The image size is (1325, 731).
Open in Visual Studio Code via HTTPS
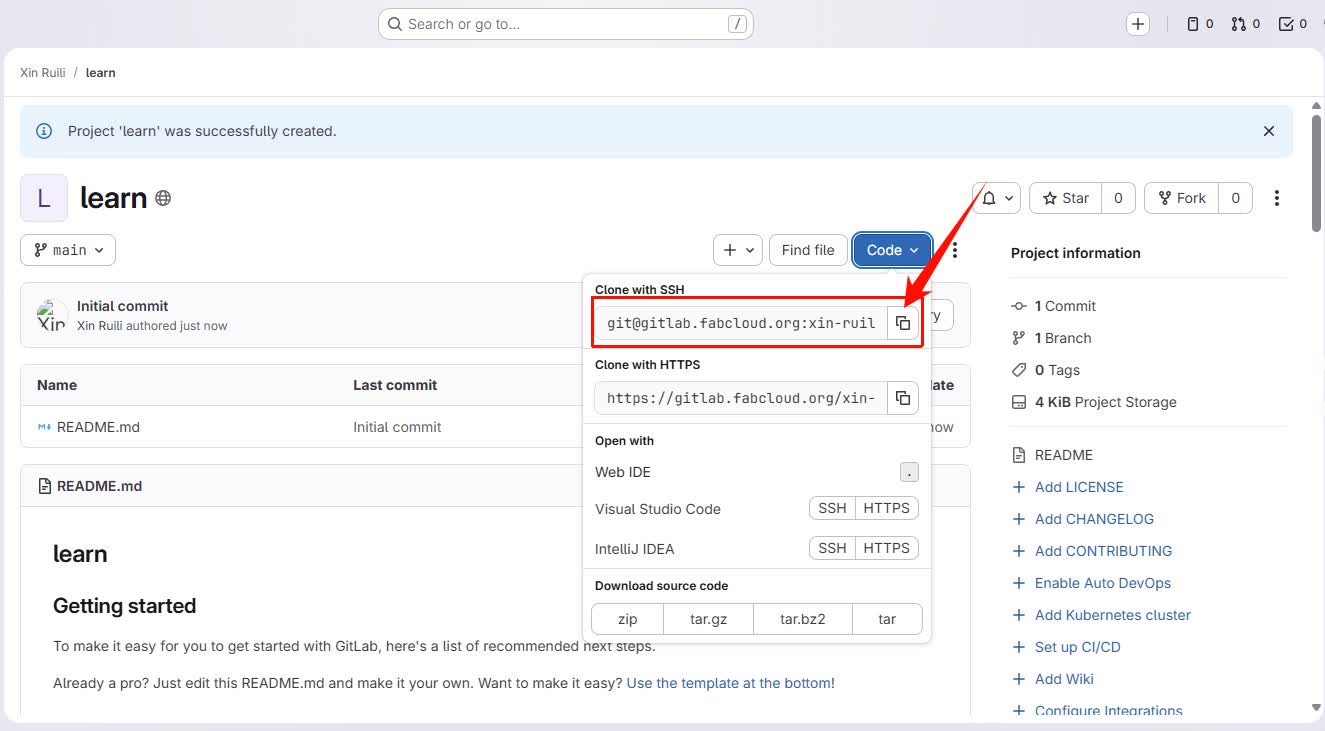(887, 508)
